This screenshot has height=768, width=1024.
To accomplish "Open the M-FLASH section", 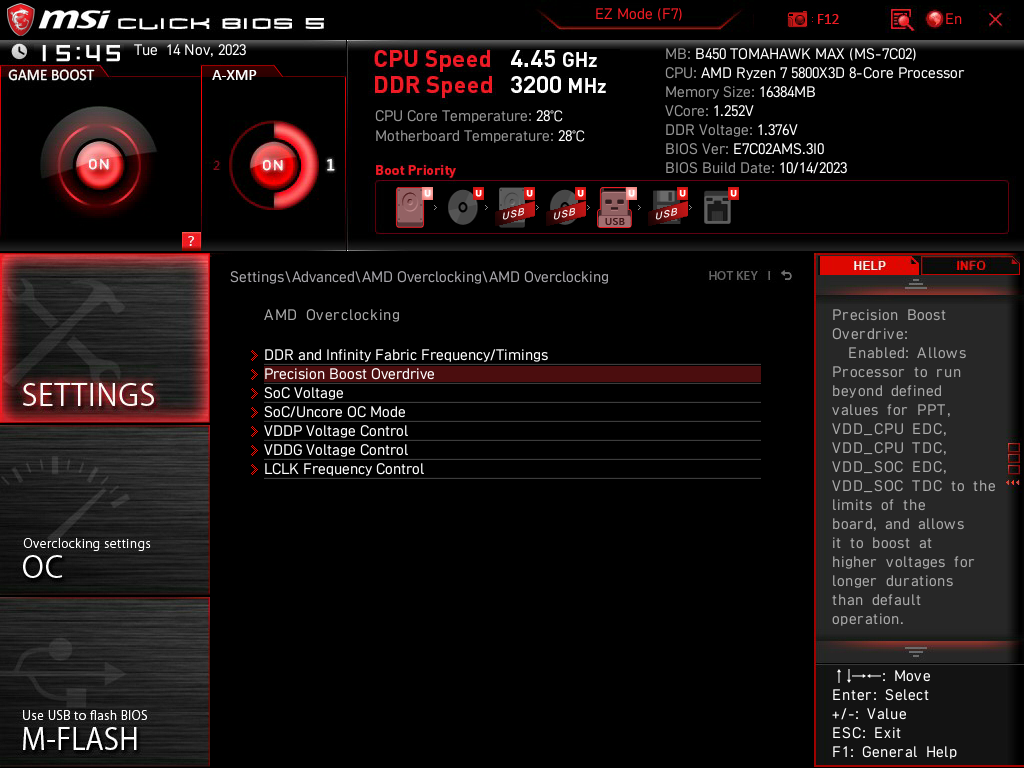I will tap(104, 682).
